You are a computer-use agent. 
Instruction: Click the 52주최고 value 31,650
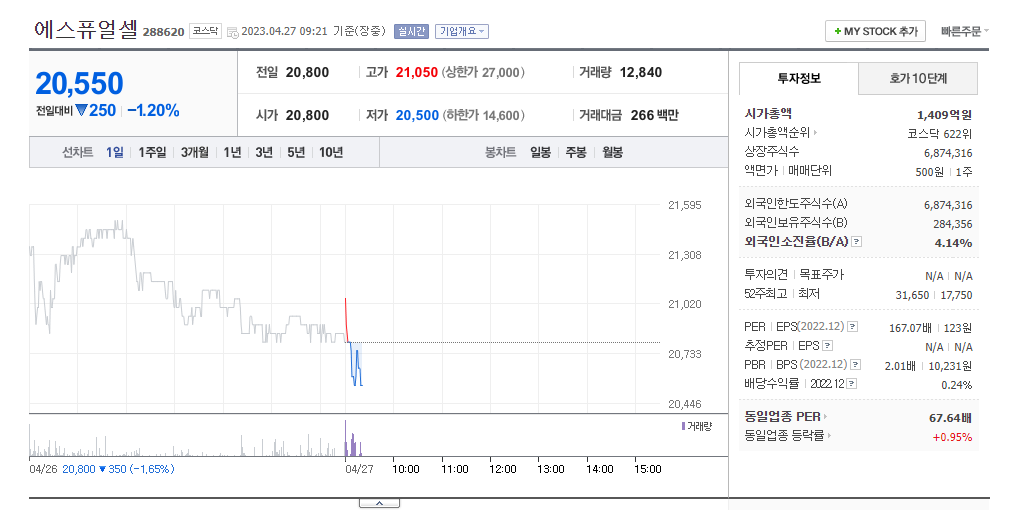click(x=912, y=295)
